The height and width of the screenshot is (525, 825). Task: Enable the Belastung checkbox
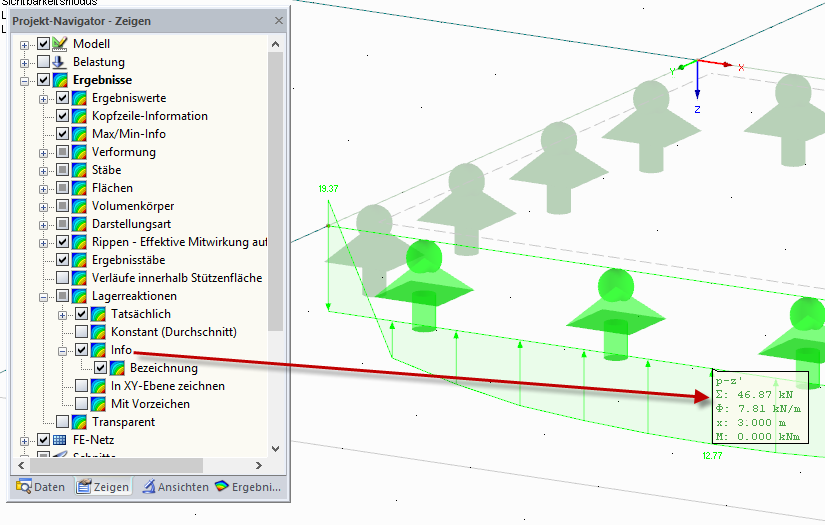(43, 62)
